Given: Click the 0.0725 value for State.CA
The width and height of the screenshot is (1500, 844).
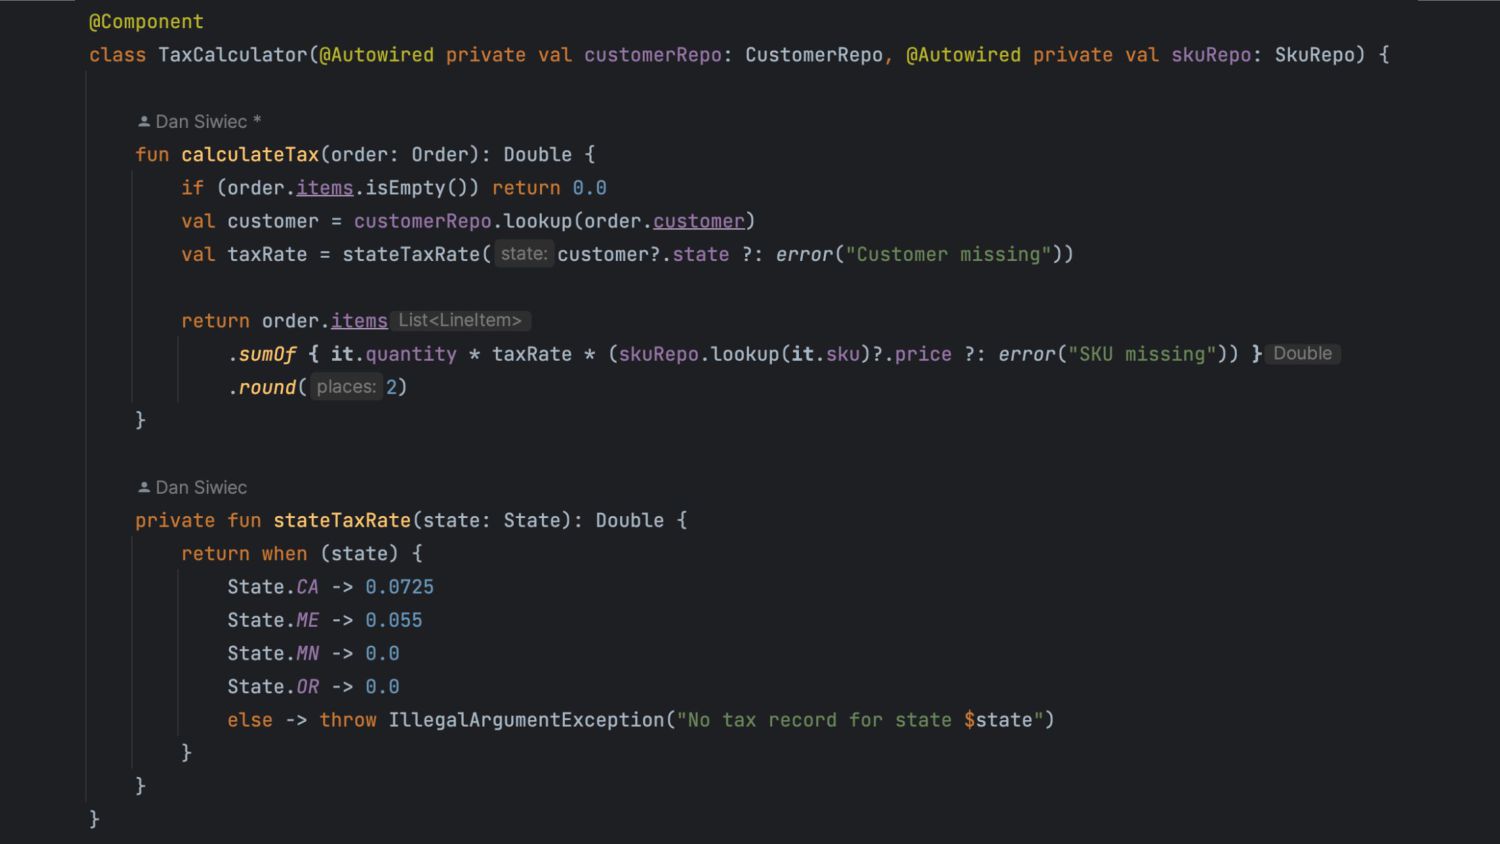Looking at the screenshot, I should click(399, 587).
